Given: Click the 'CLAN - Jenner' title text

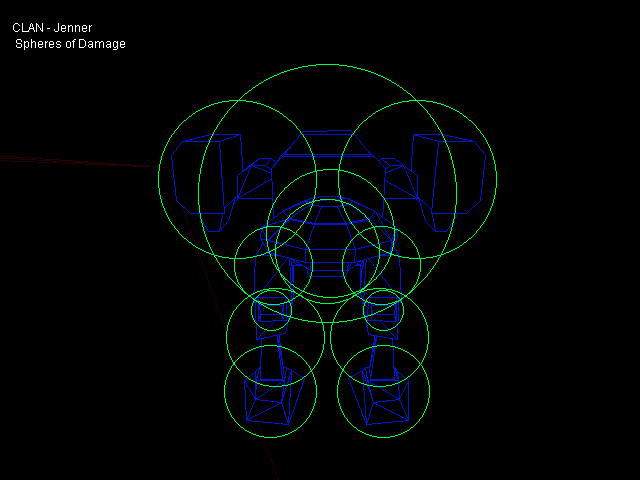Looking at the screenshot, I should pos(52,28).
